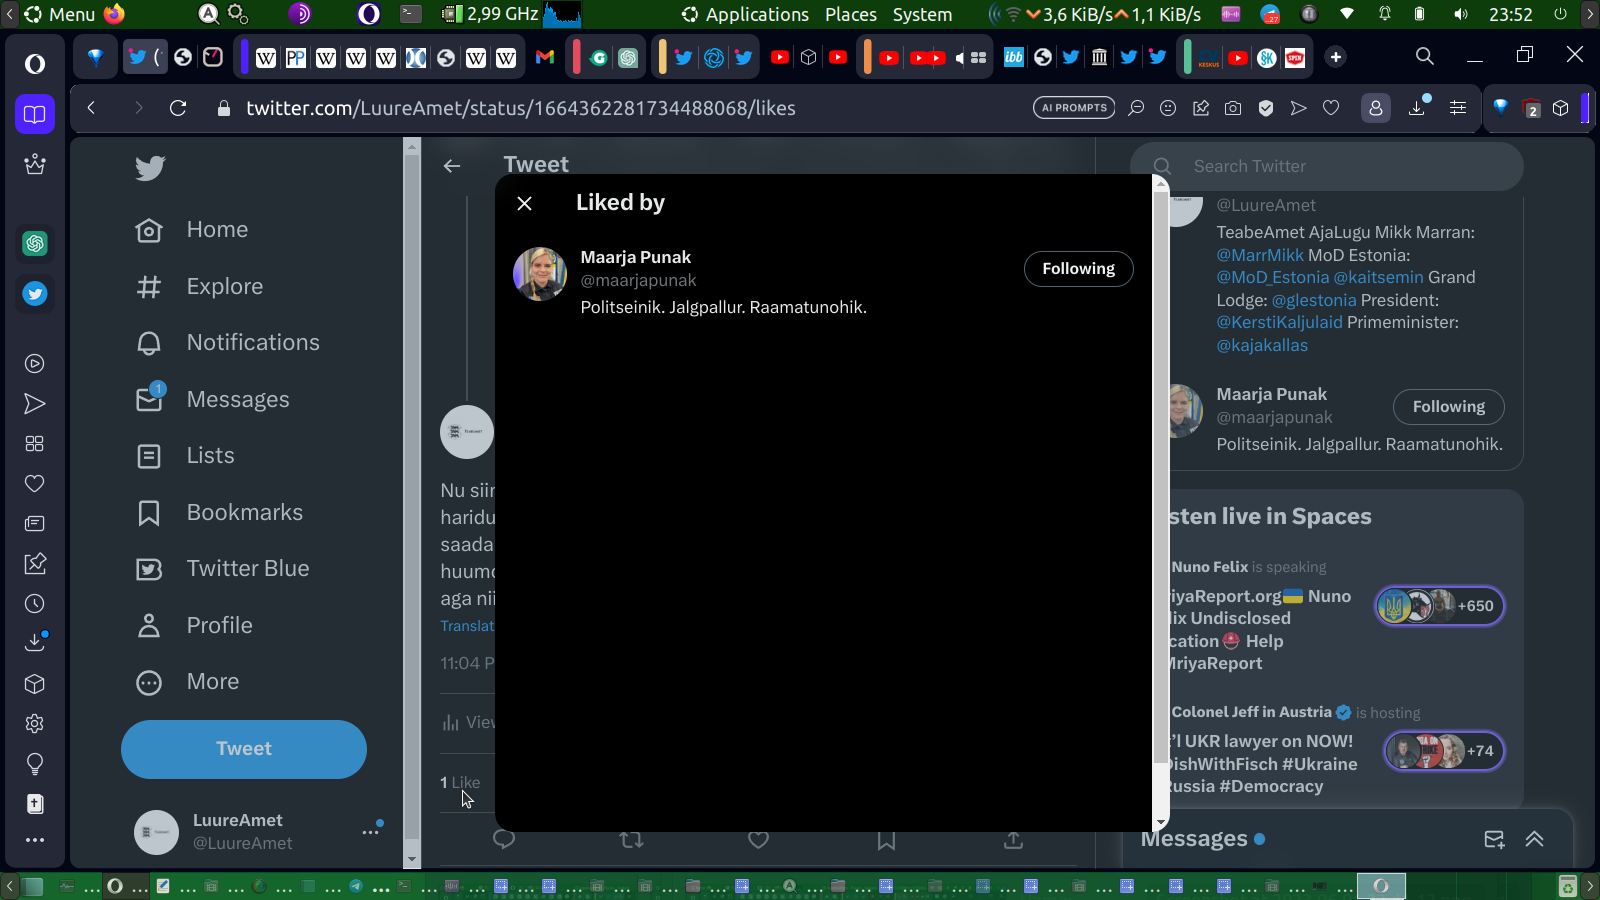Open Messages in the Twitter sidebar
This screenshot has height=900, width=1600.
click(x=213, y=400)
